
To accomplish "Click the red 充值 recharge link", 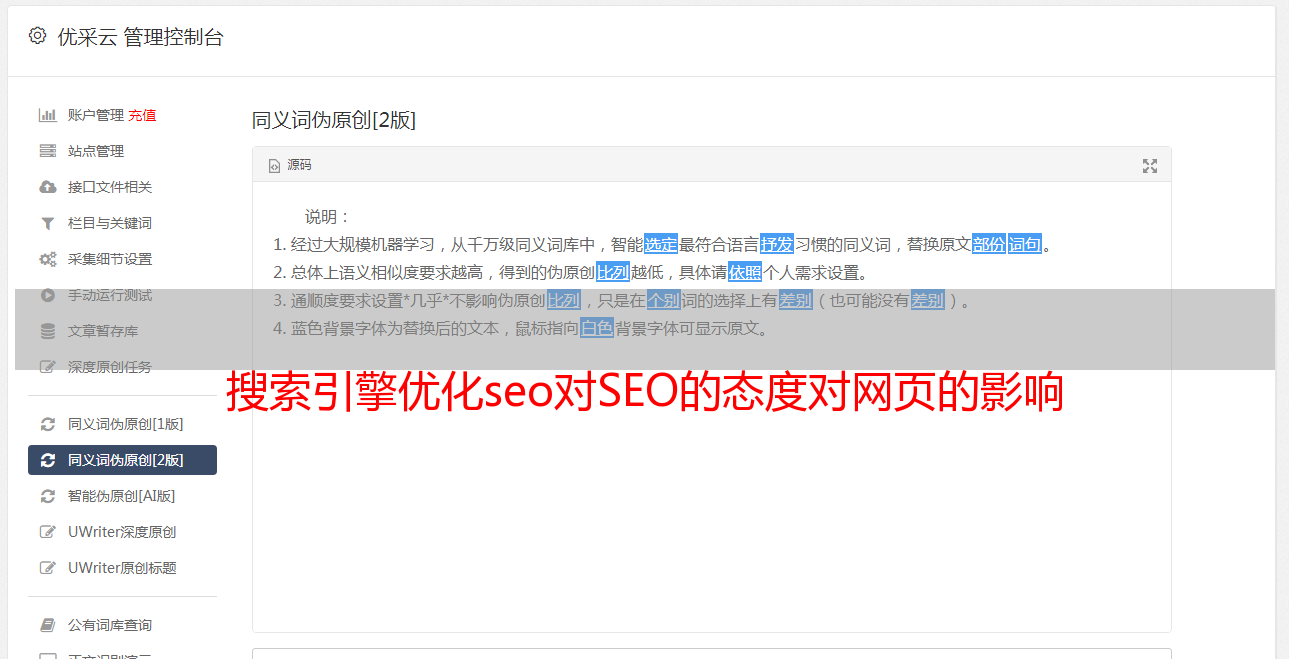I will (142, 115).
